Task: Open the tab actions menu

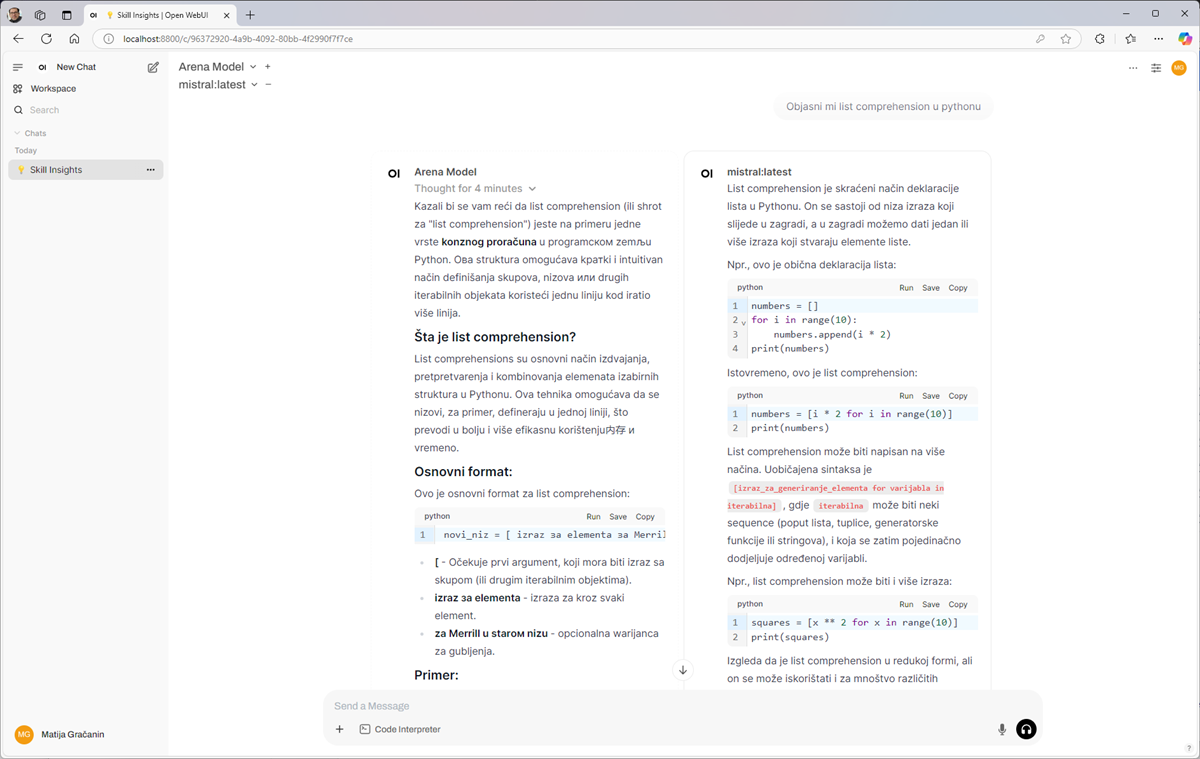Action: pyautogui.click(x=66, y=15)
